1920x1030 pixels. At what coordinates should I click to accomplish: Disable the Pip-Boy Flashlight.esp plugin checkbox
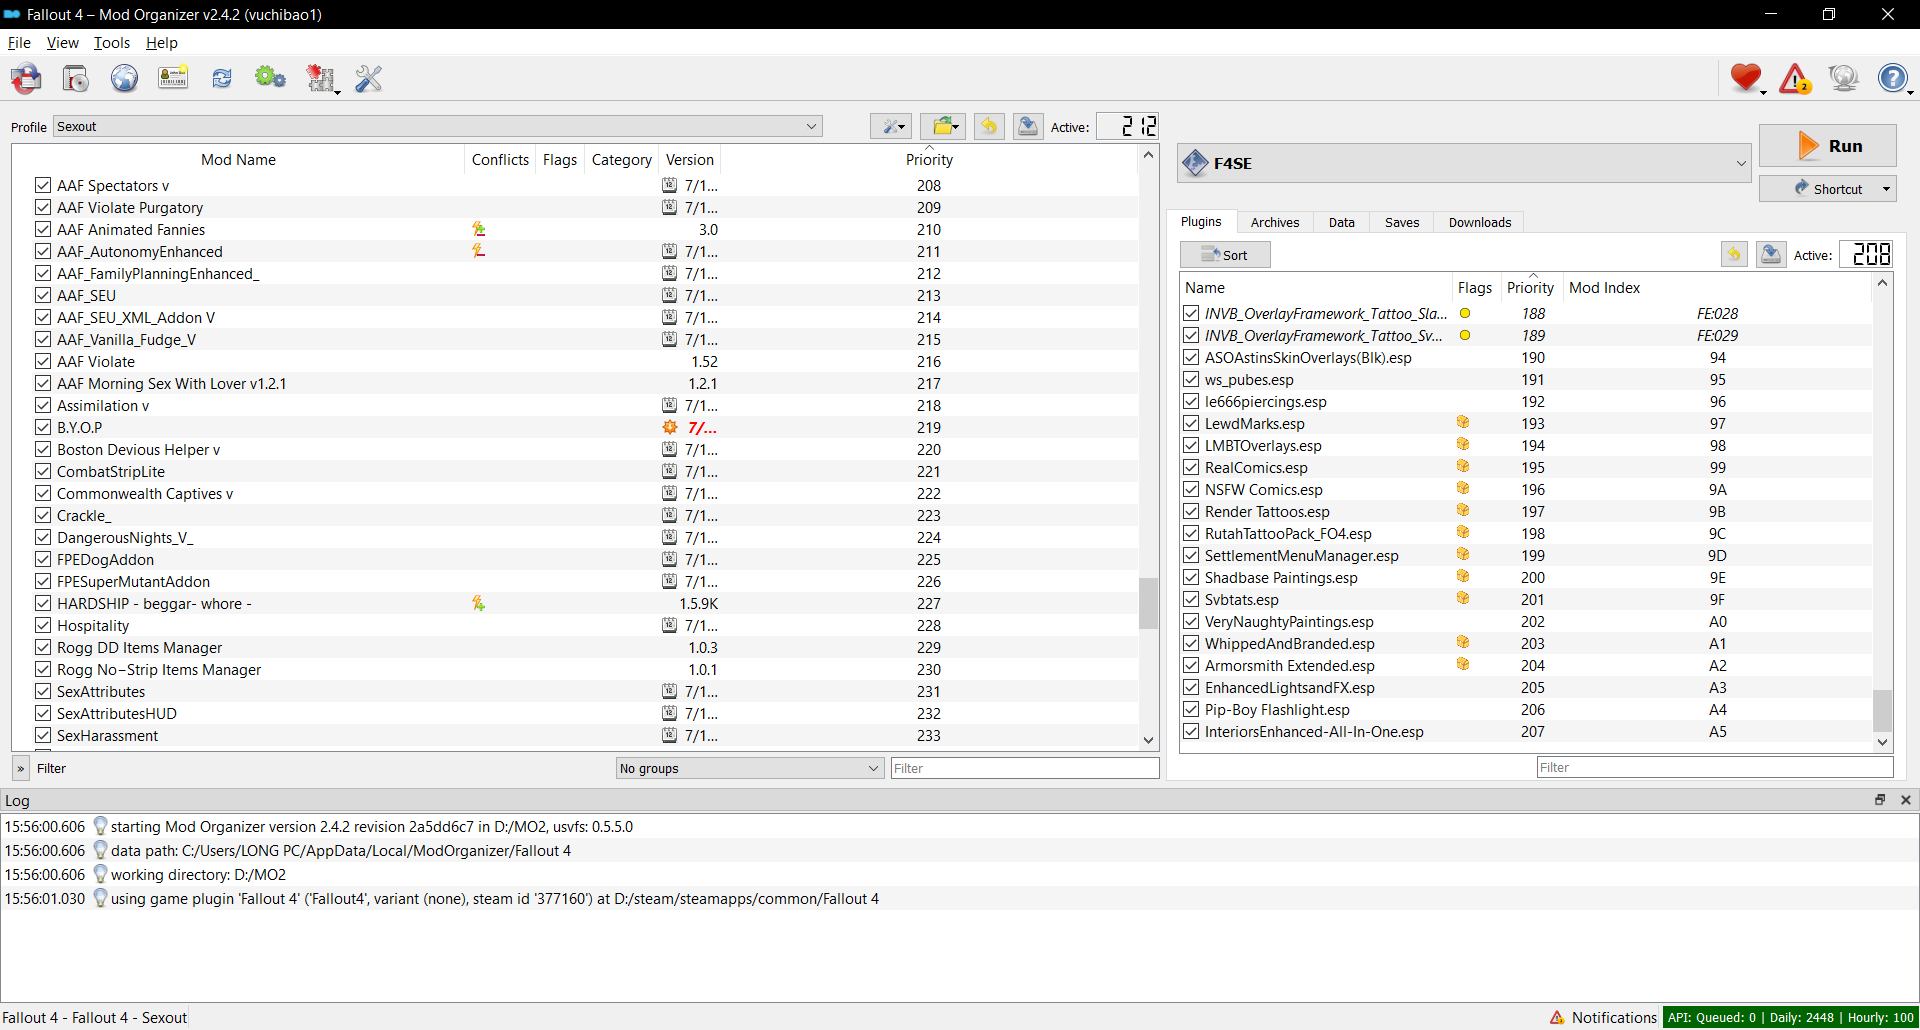coord(1191,709)
